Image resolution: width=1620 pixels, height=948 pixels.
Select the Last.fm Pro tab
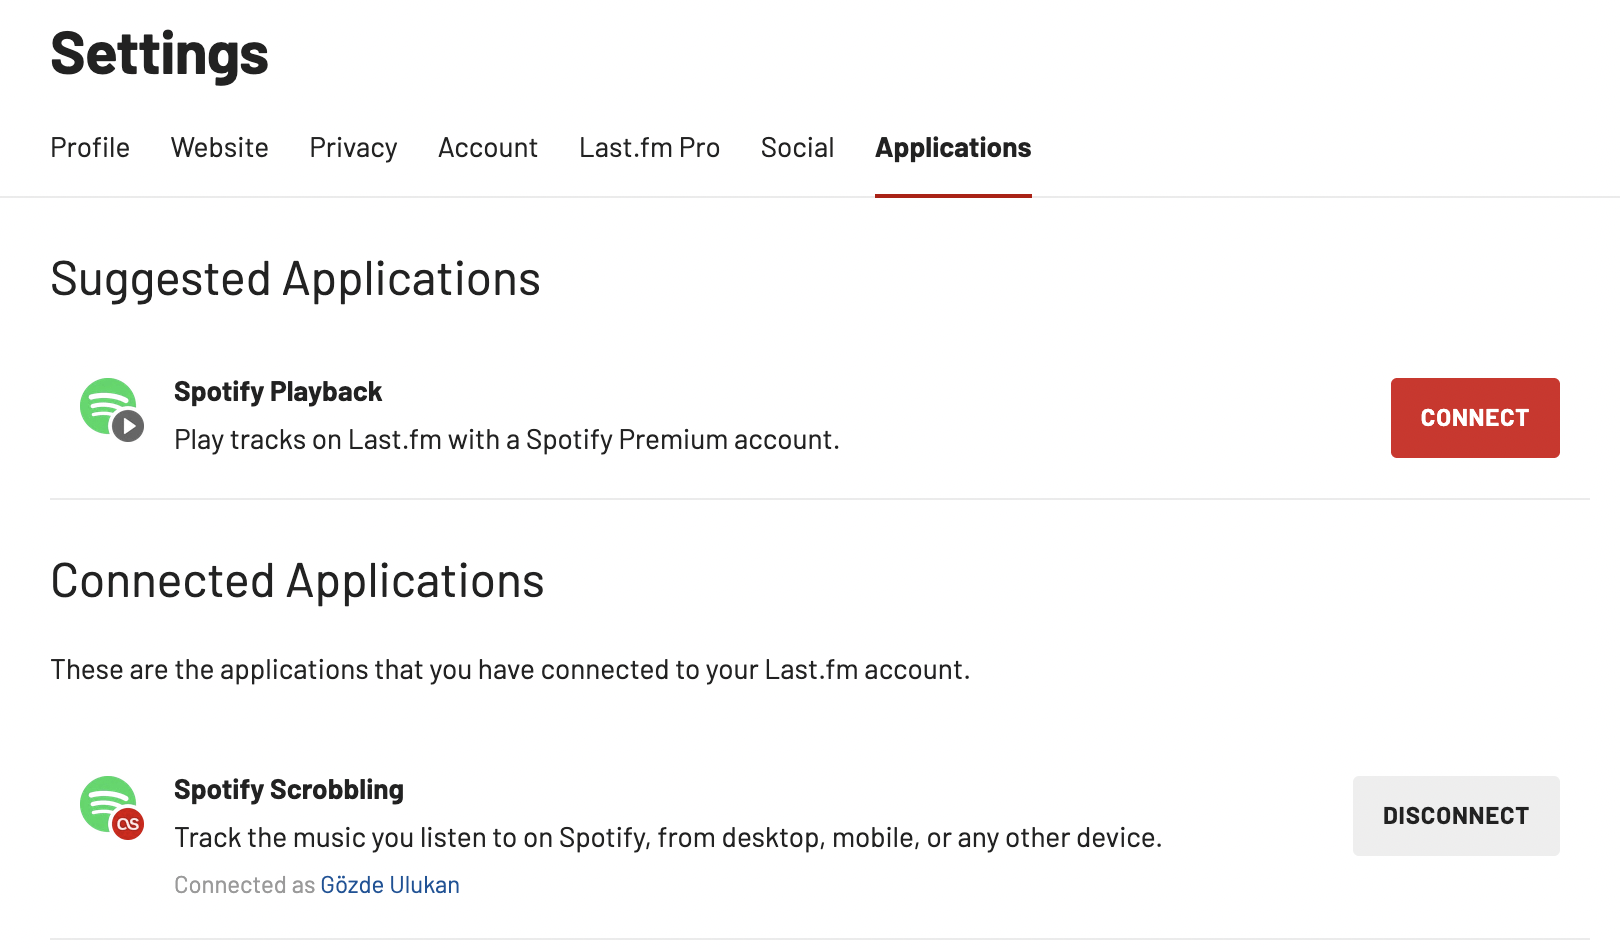point(649,148)
